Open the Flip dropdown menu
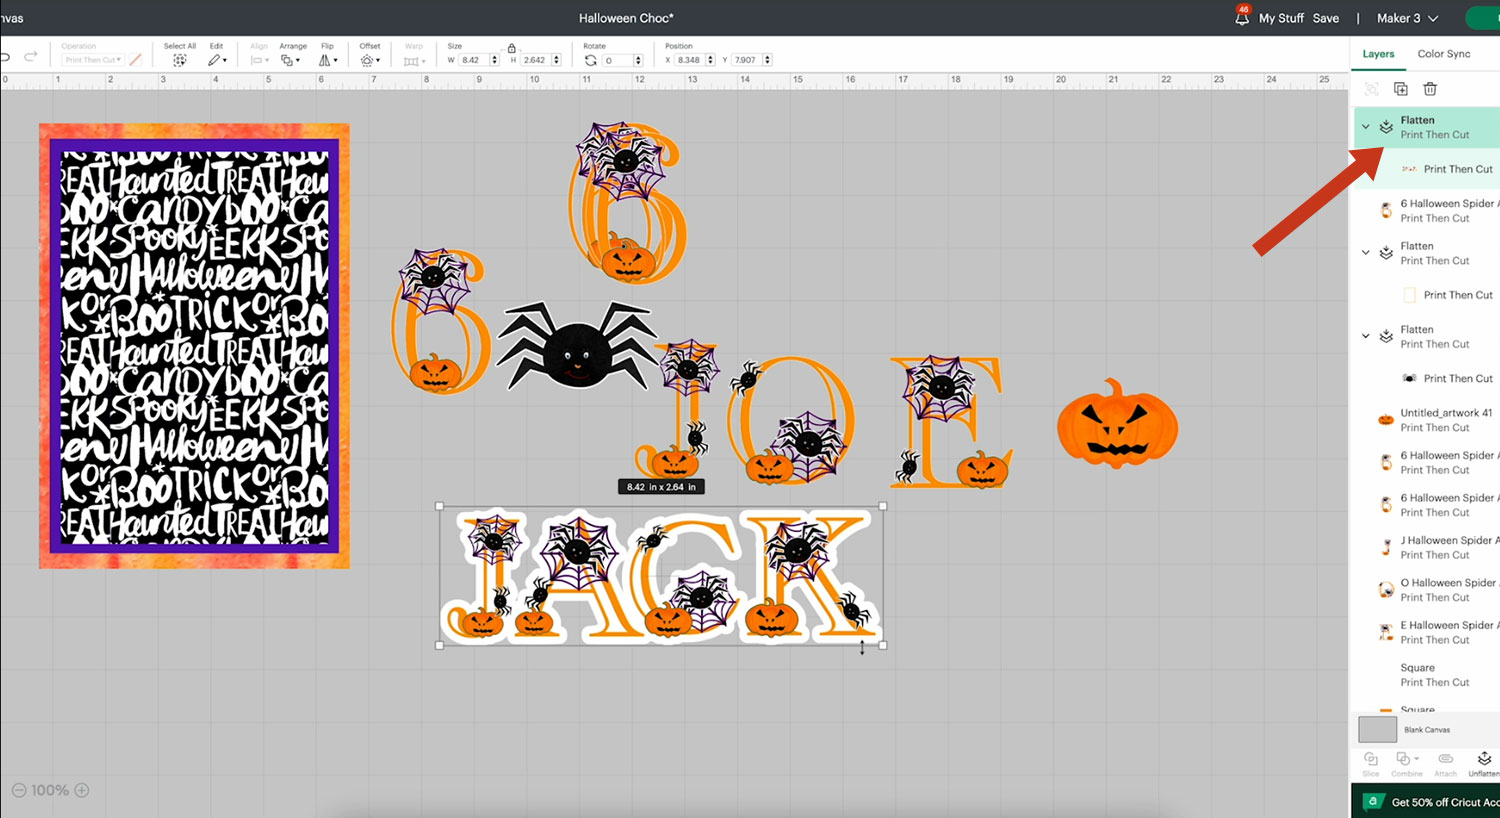Viewport: 1500px width, 818px height. pos(328,60)
